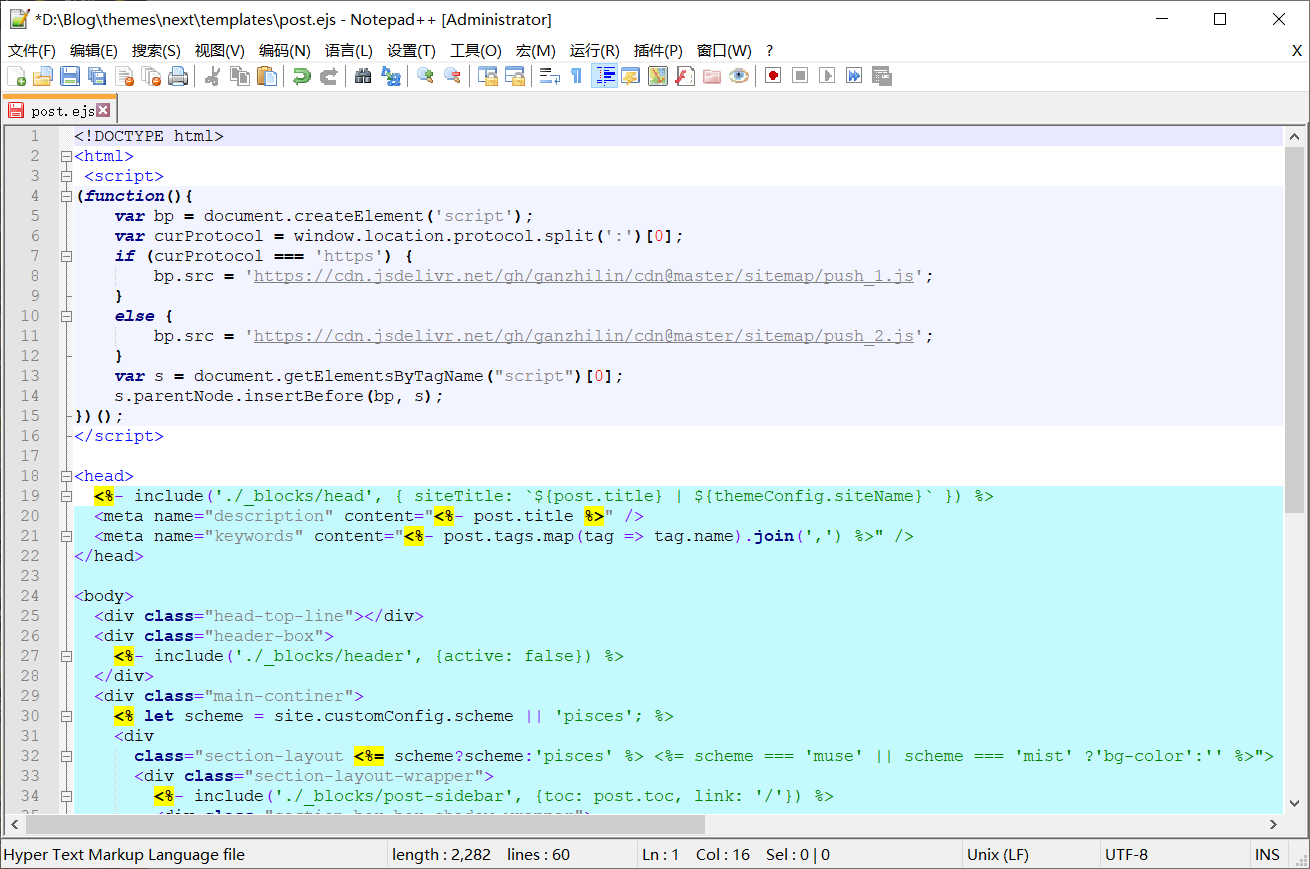Collapse the html fold on line 2
The width and height of the screenshot is (1310, 869).
66,156
